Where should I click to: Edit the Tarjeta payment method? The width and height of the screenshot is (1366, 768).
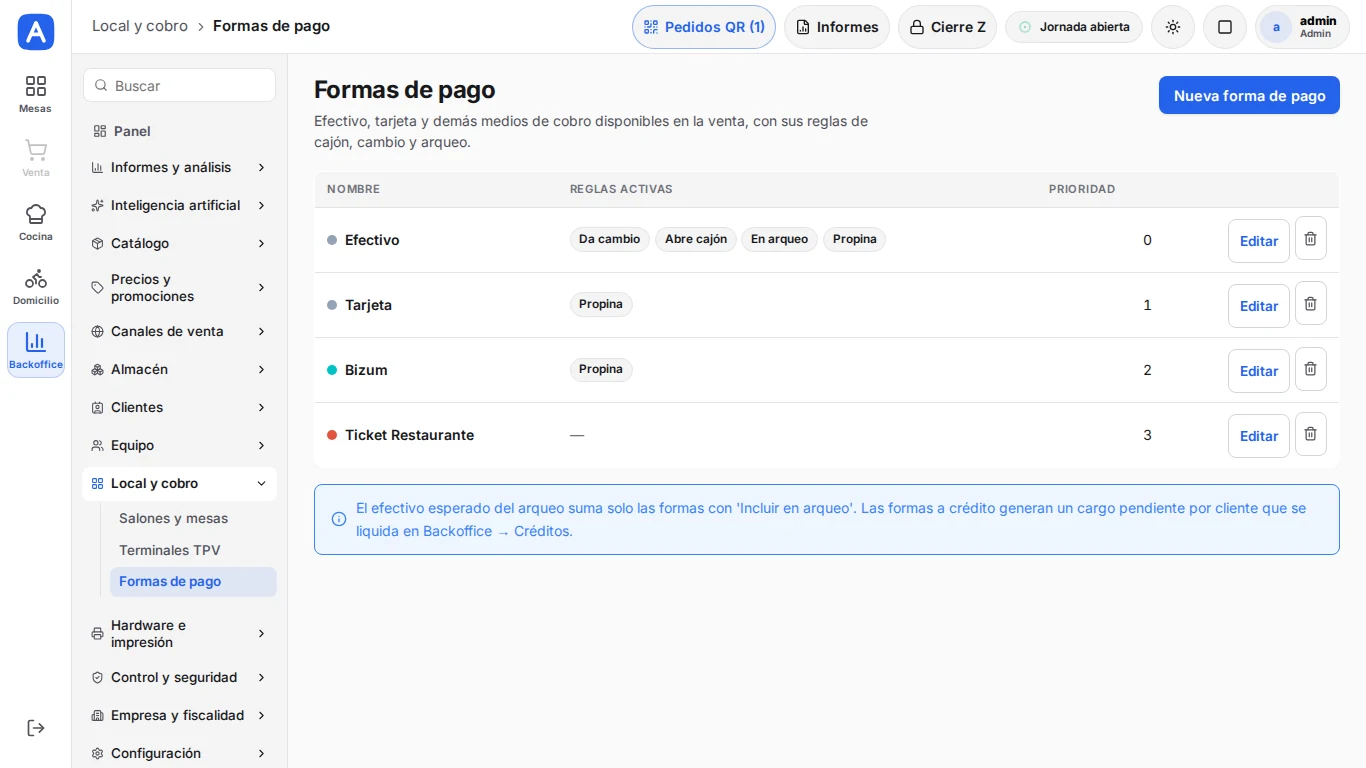(1259, 306)
